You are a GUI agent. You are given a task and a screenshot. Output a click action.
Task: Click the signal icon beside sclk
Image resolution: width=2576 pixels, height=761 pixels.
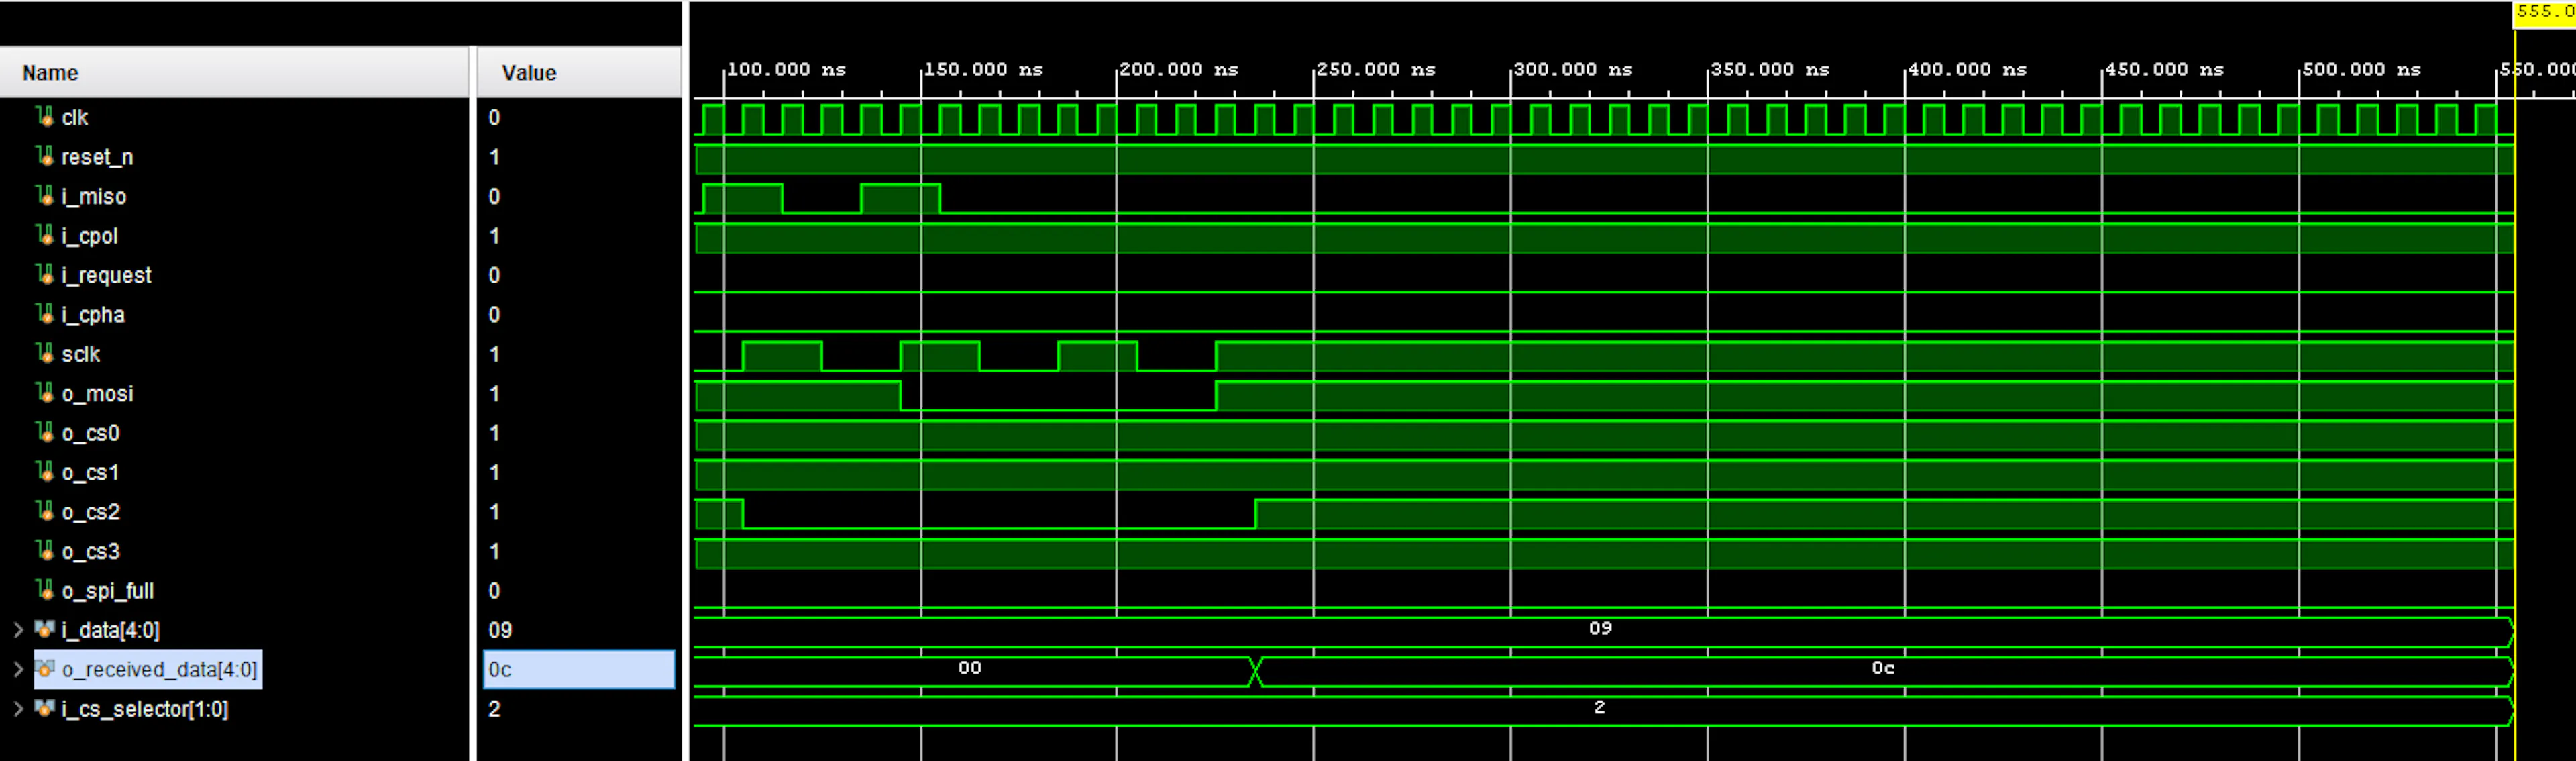tap(47, 354)
